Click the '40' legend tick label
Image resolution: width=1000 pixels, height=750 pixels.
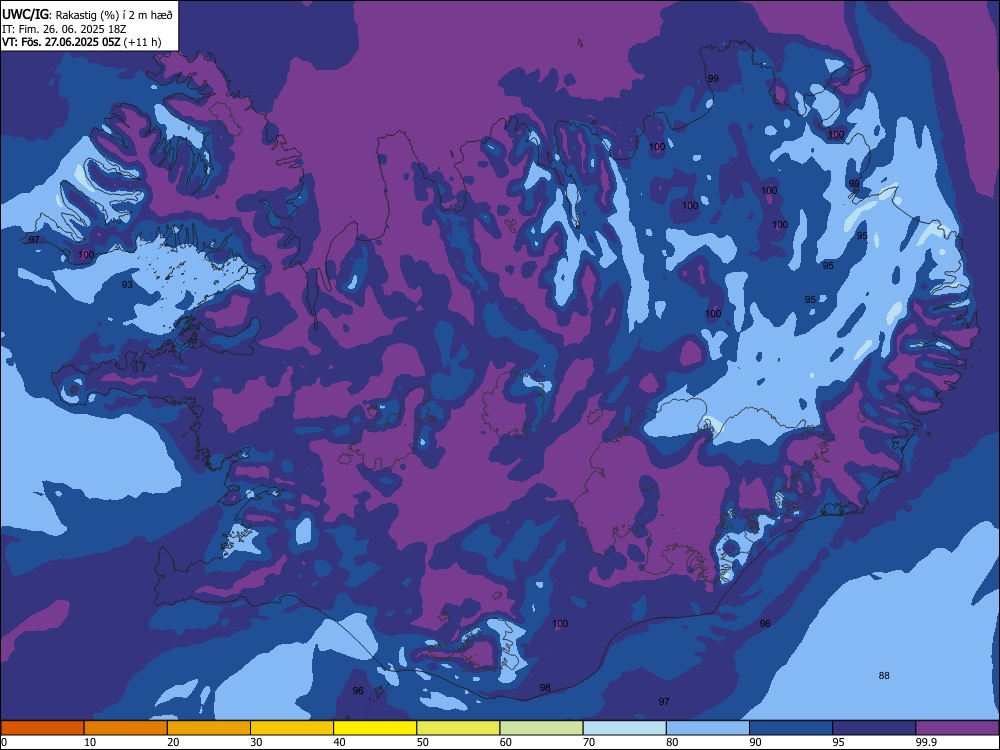click(340, 742)
